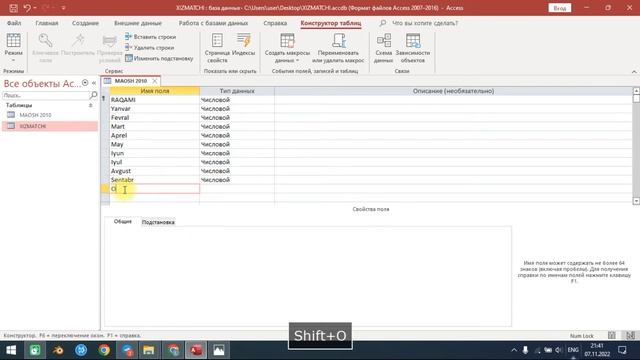Select the Fevral field name cell
Viewport: 640px width, 360px height.
coord(155,118)
